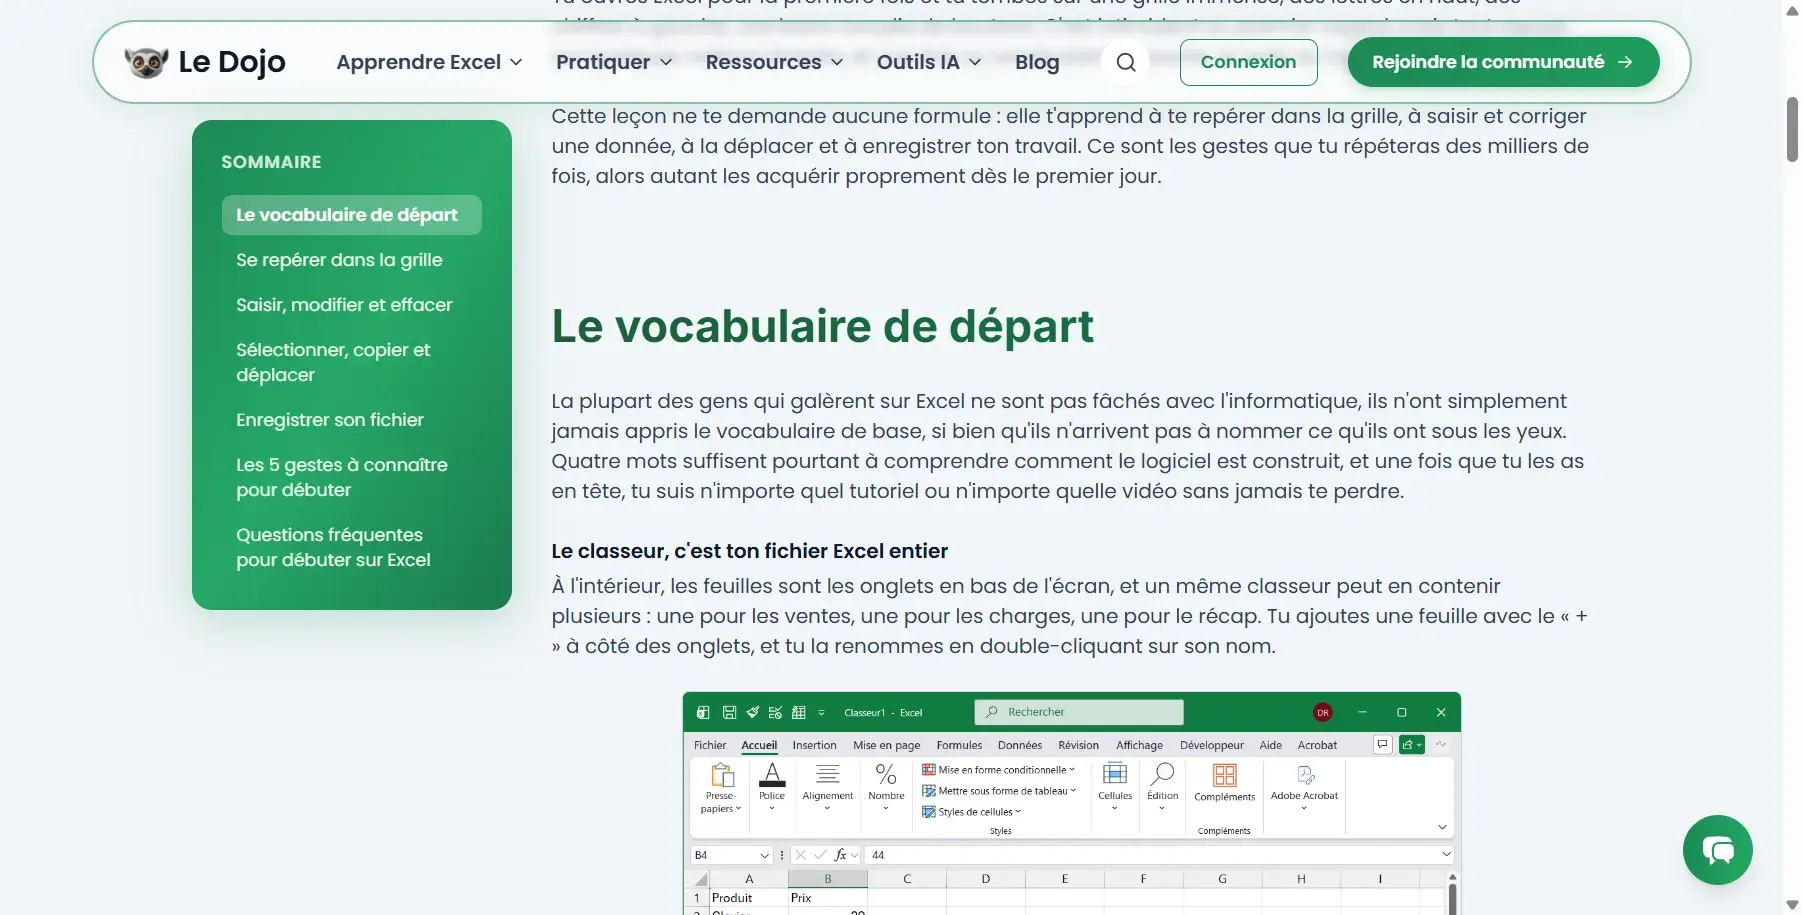The width and height of the screenshot is (1802, 915).
Task: Open the site search magnifier icon
Action: click(1126, 62)
